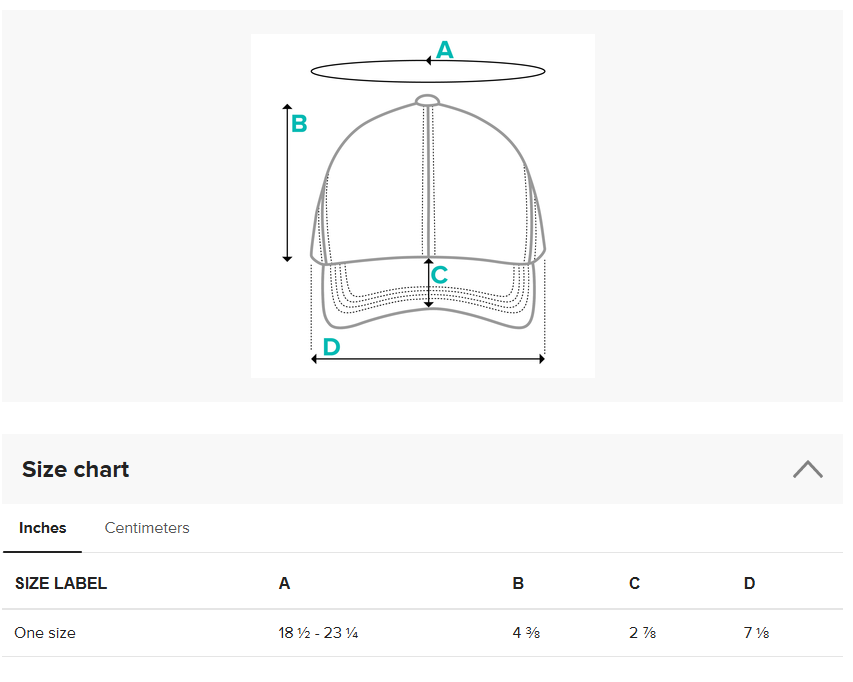Viewport: 853px width, 682px height.
Task: Click the Size chart heading
Action: coord(76,470)
